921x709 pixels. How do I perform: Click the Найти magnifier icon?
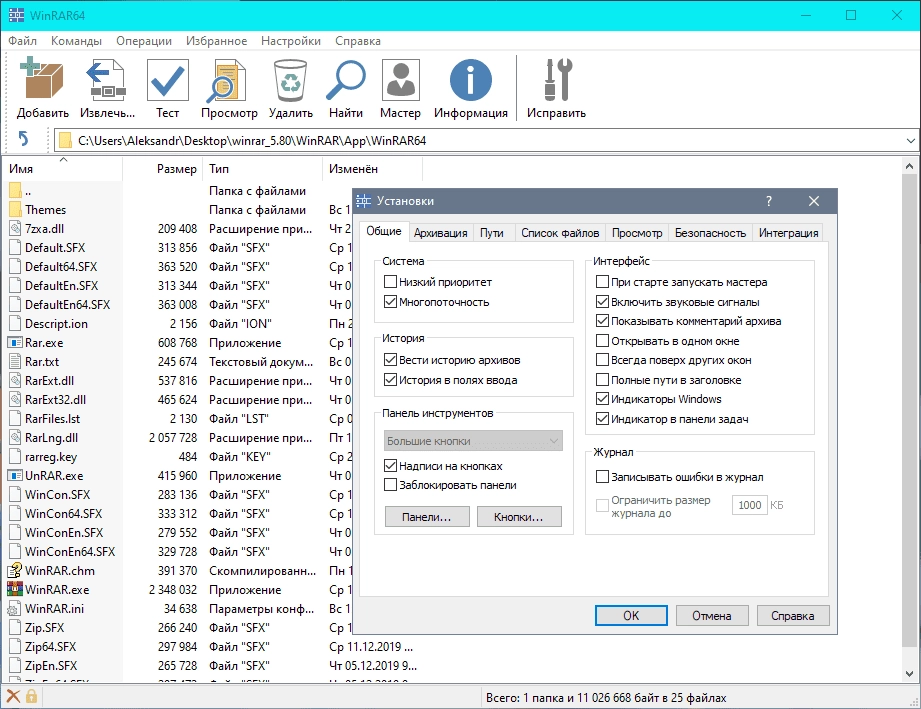(x=345, y=80)
